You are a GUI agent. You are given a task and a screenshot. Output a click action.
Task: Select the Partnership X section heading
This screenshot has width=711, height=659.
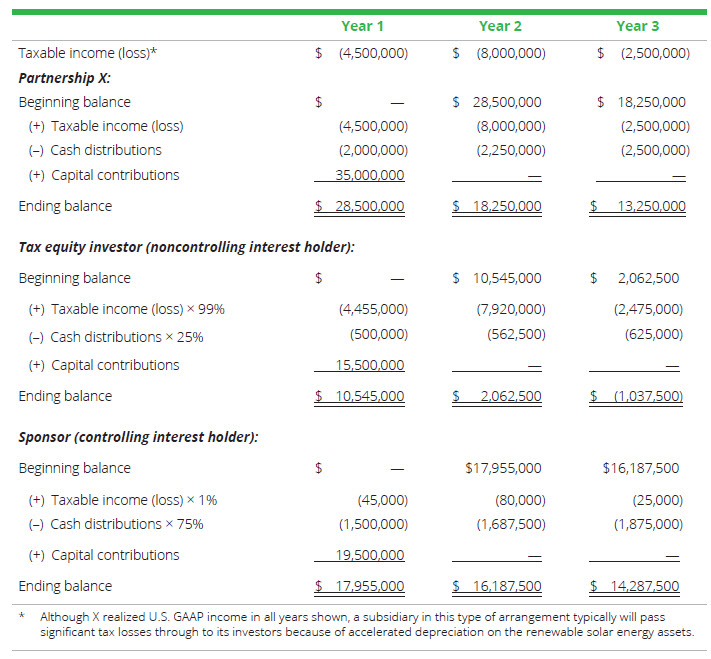tap(64, 77)
